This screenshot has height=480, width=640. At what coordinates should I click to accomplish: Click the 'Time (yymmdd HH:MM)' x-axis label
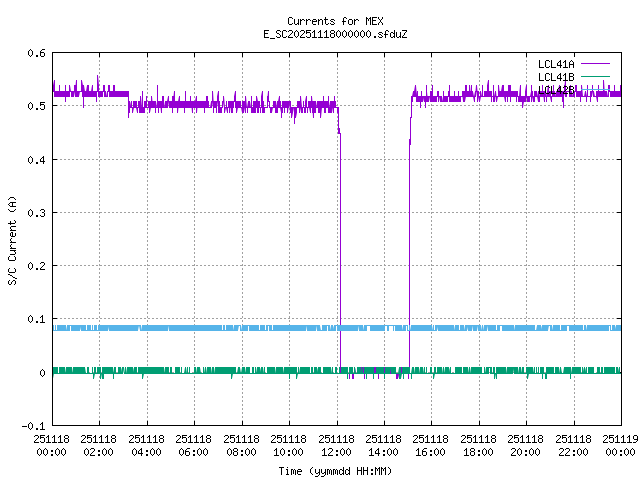pos(335,470)
